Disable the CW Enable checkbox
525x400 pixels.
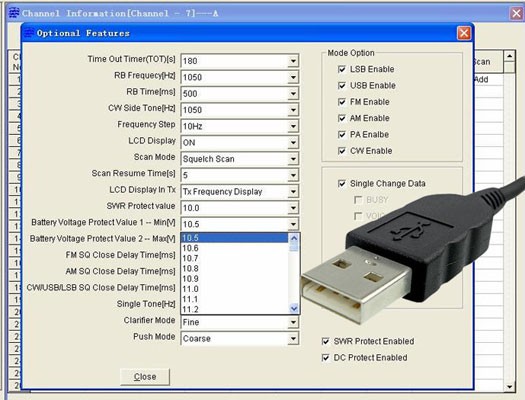point(342,151)
